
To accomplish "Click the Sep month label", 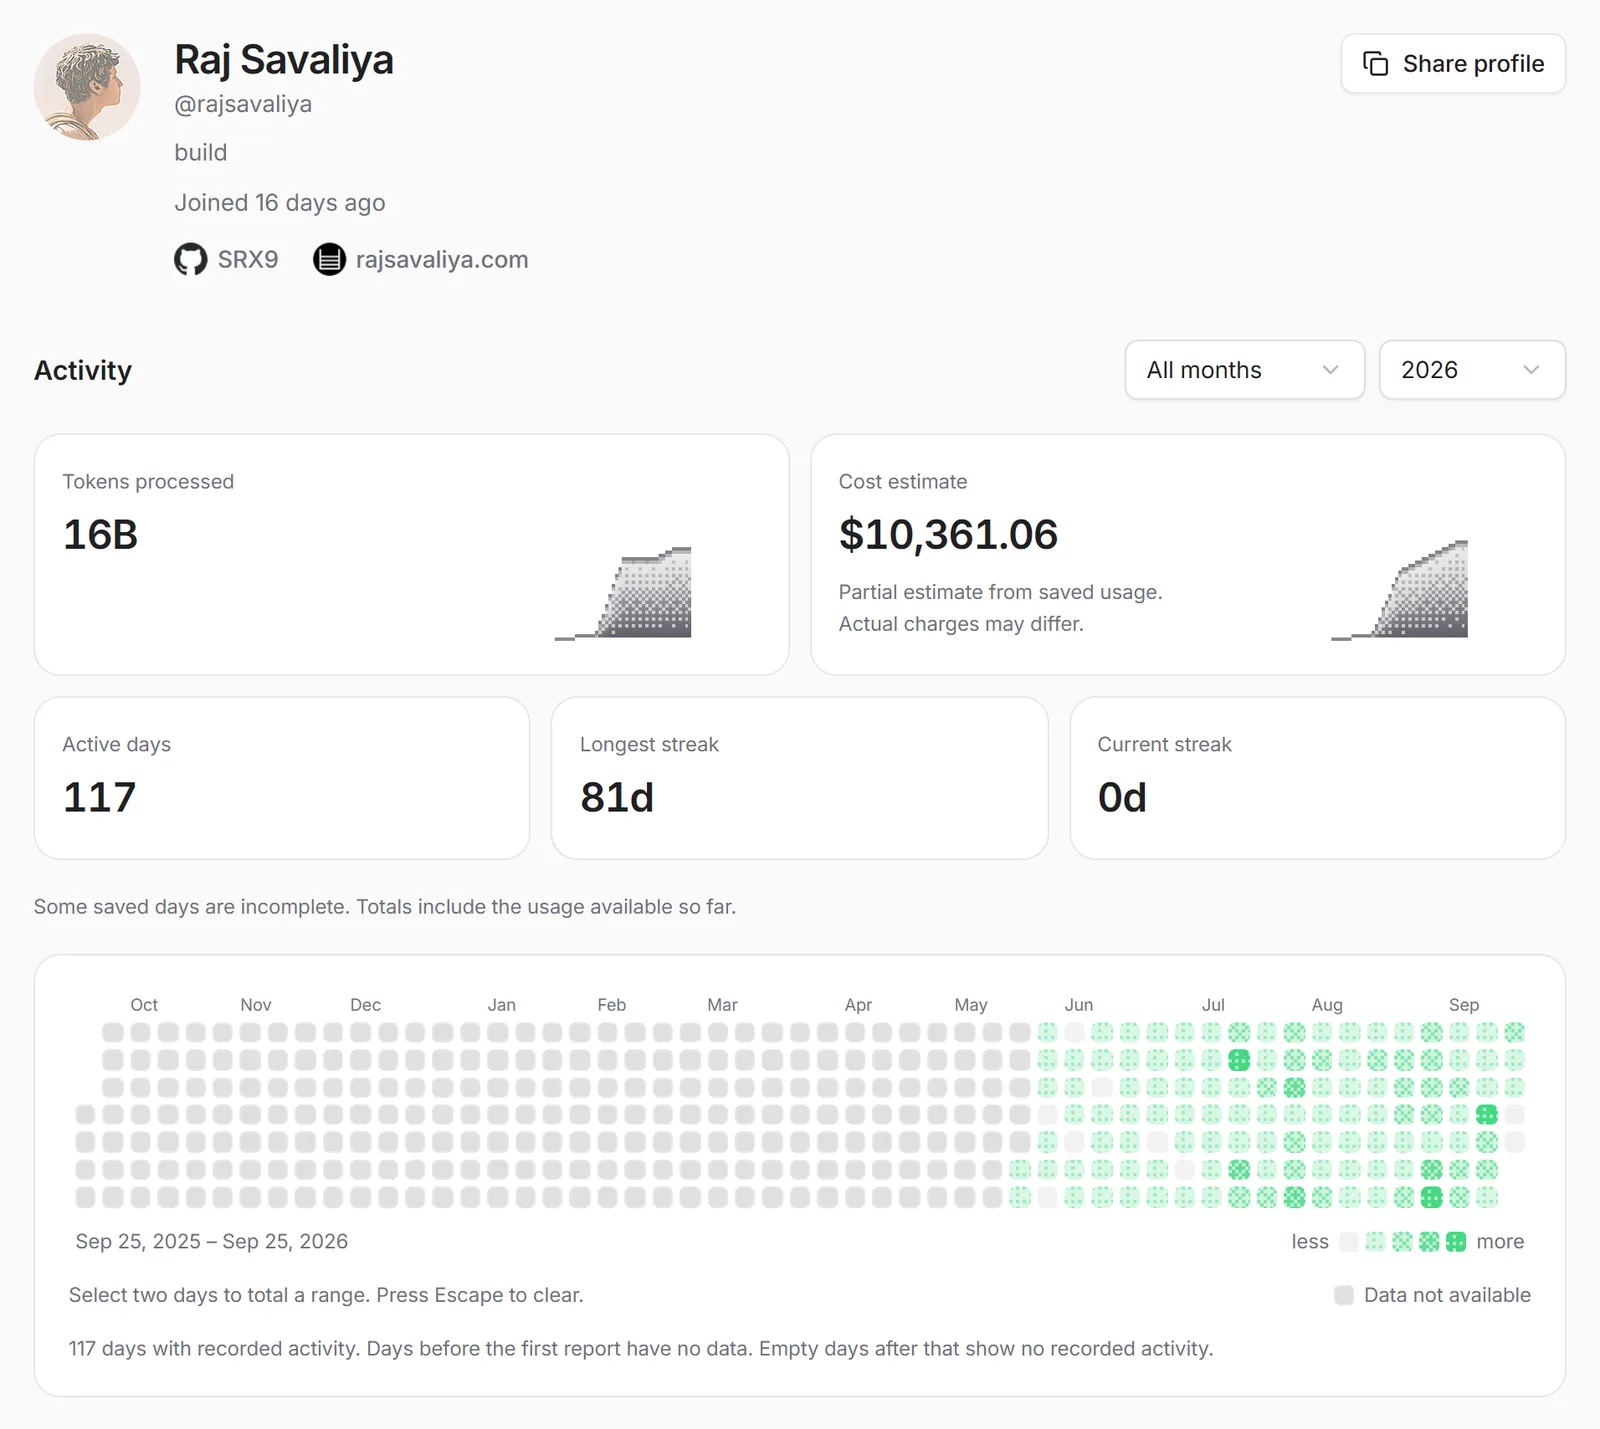I will pyautogui.click(x=1464, y=1005).
